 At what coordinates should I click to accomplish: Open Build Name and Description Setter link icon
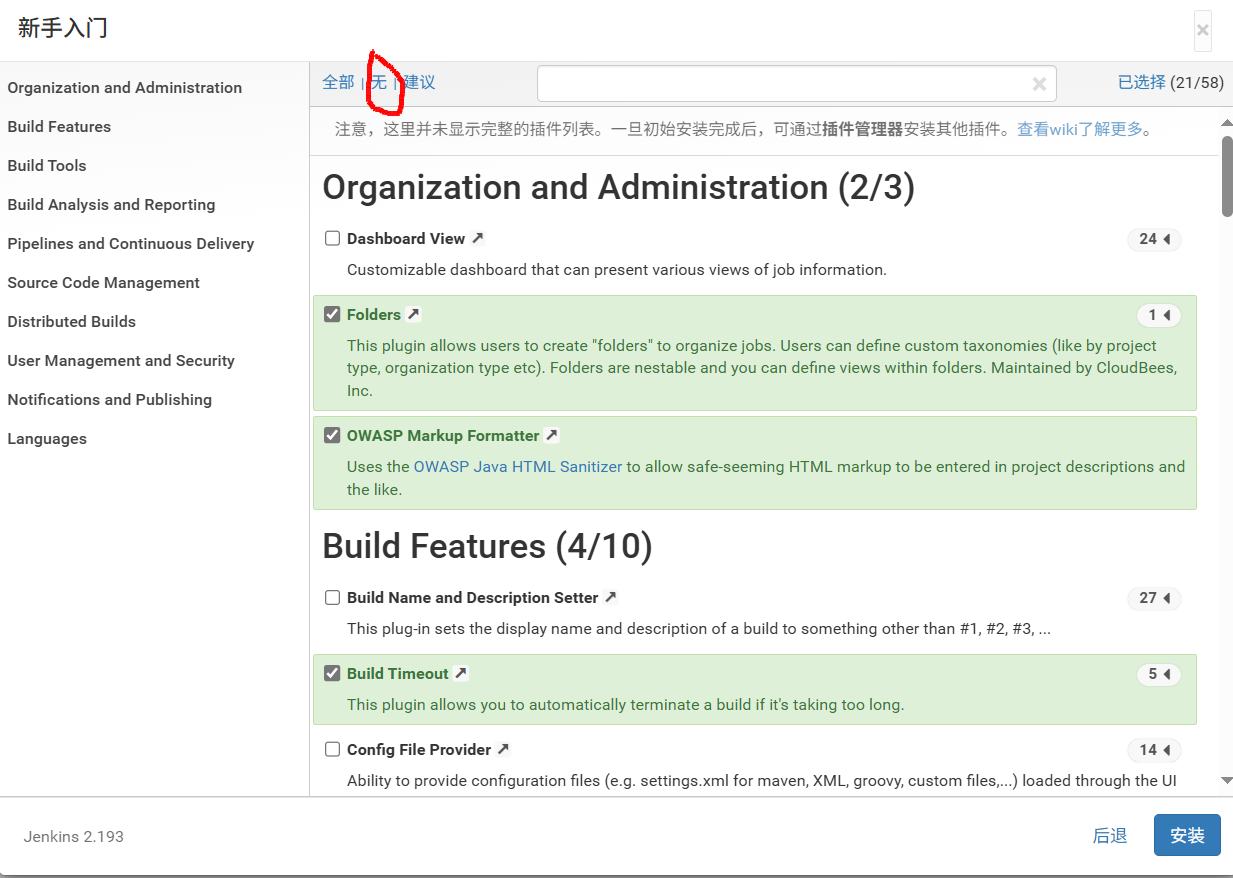[x=611, y=597]
